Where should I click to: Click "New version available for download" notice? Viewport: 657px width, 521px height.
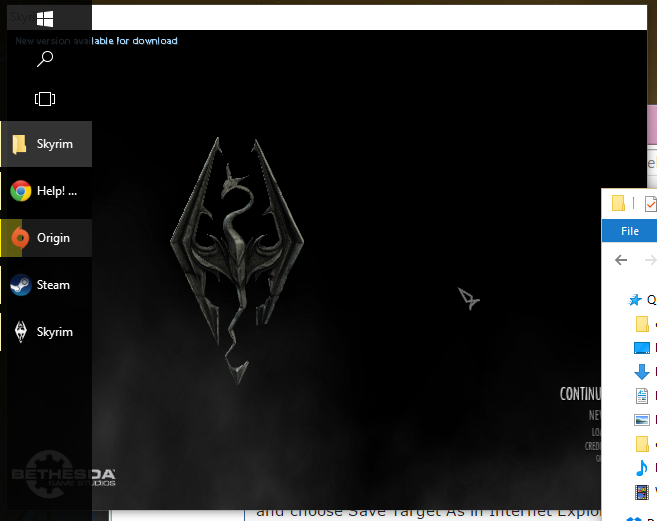point(96,41)
